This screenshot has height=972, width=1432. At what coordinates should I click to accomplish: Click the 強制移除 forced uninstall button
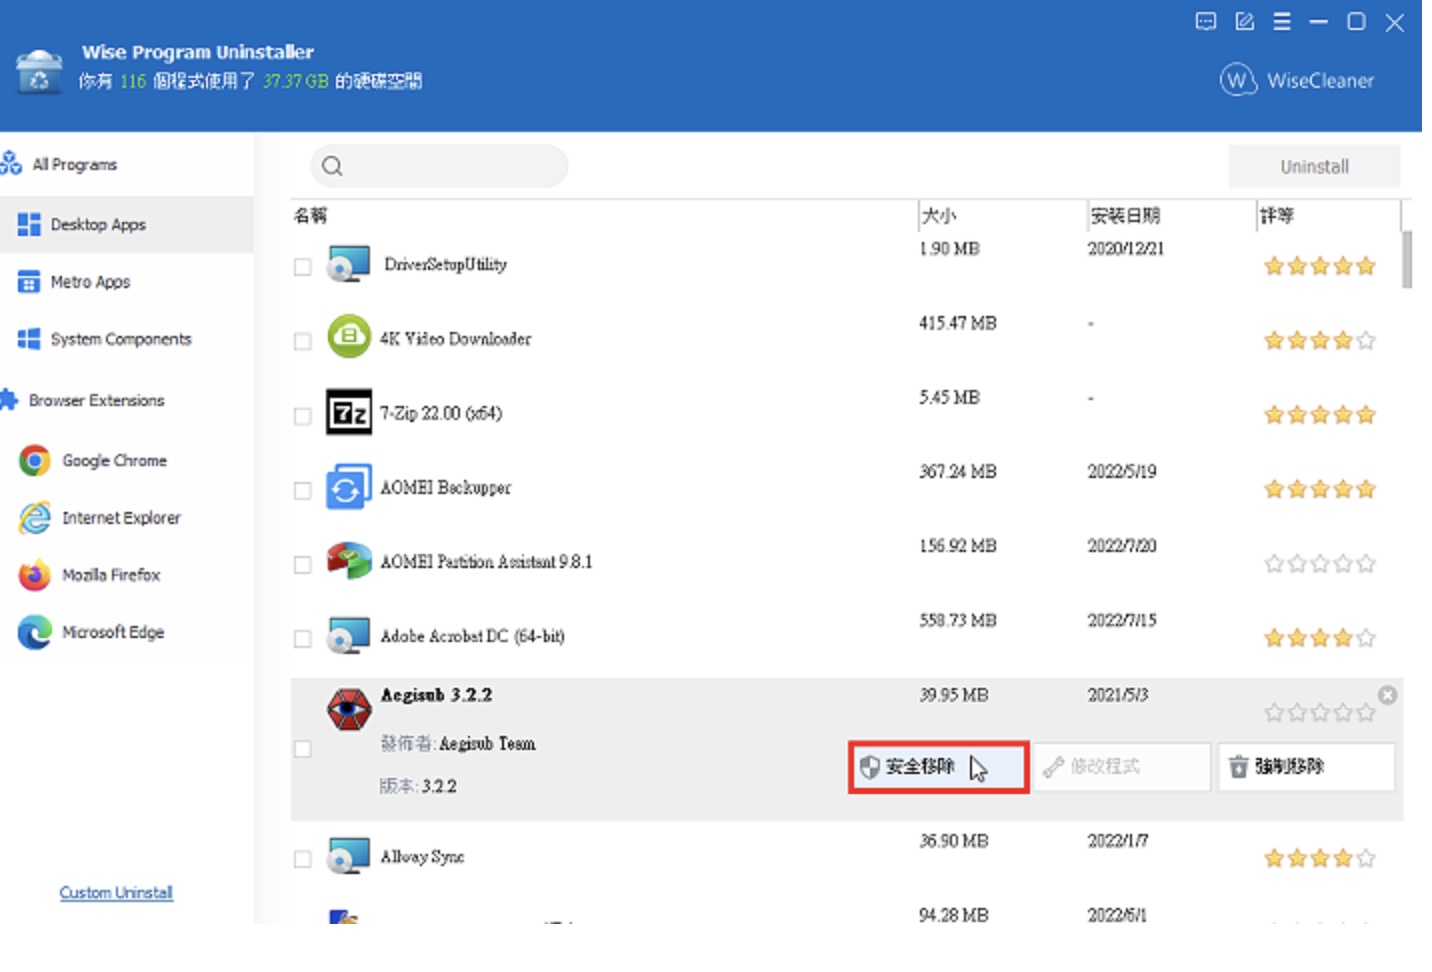click(x=1306, y=767)
